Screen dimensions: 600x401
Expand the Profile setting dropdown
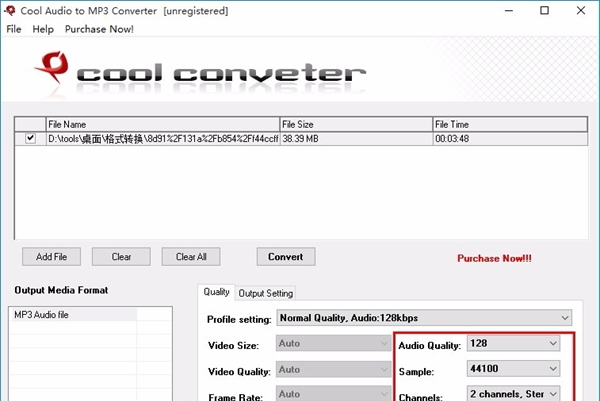pyautogui.click(x=424, y=318)
